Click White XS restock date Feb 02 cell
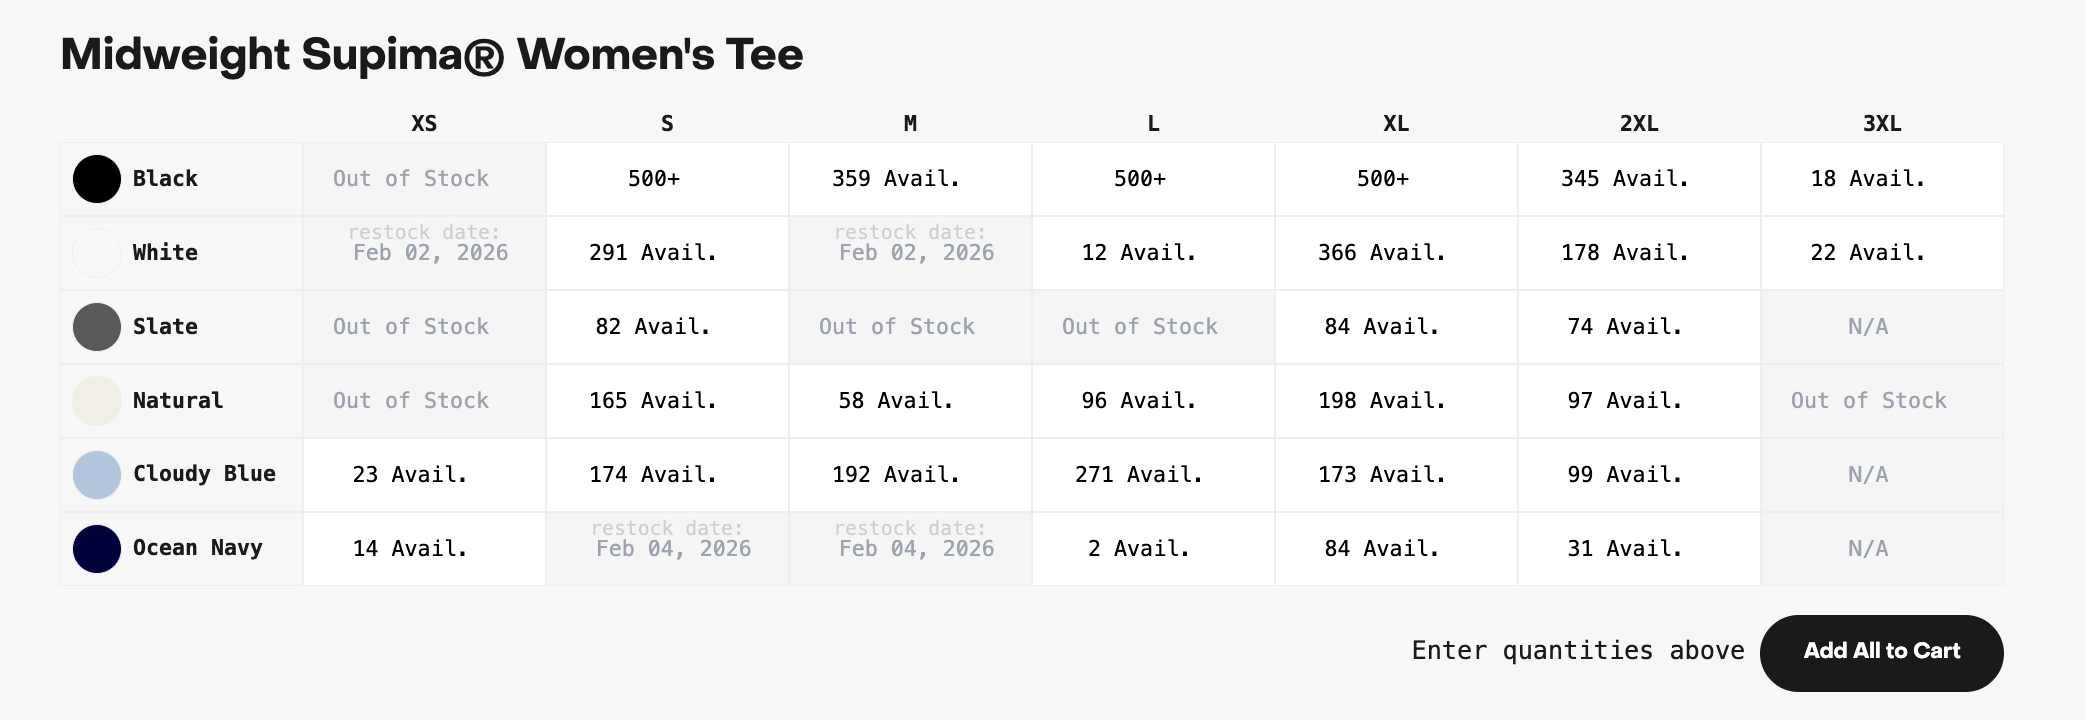The height and width of the screenshot is (720, 2086). tap(424, 253)
